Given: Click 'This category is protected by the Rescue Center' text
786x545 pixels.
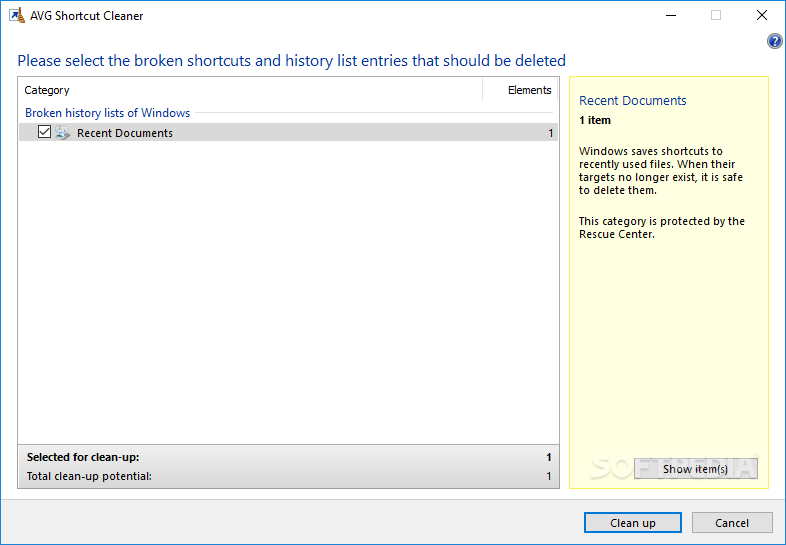Looking at the screenshot, I should [x=662, y=228].
